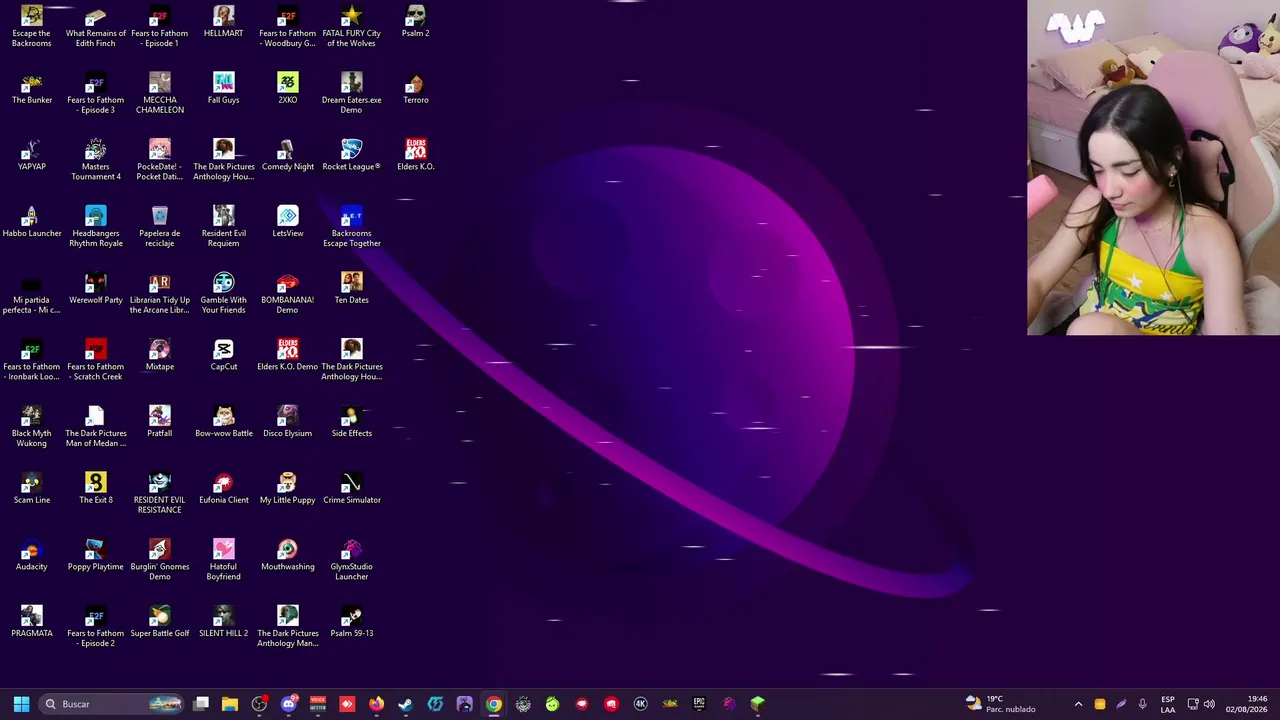Open the Mouthwashing desktop shortcut
The image size is (1280, 720).
287,556
